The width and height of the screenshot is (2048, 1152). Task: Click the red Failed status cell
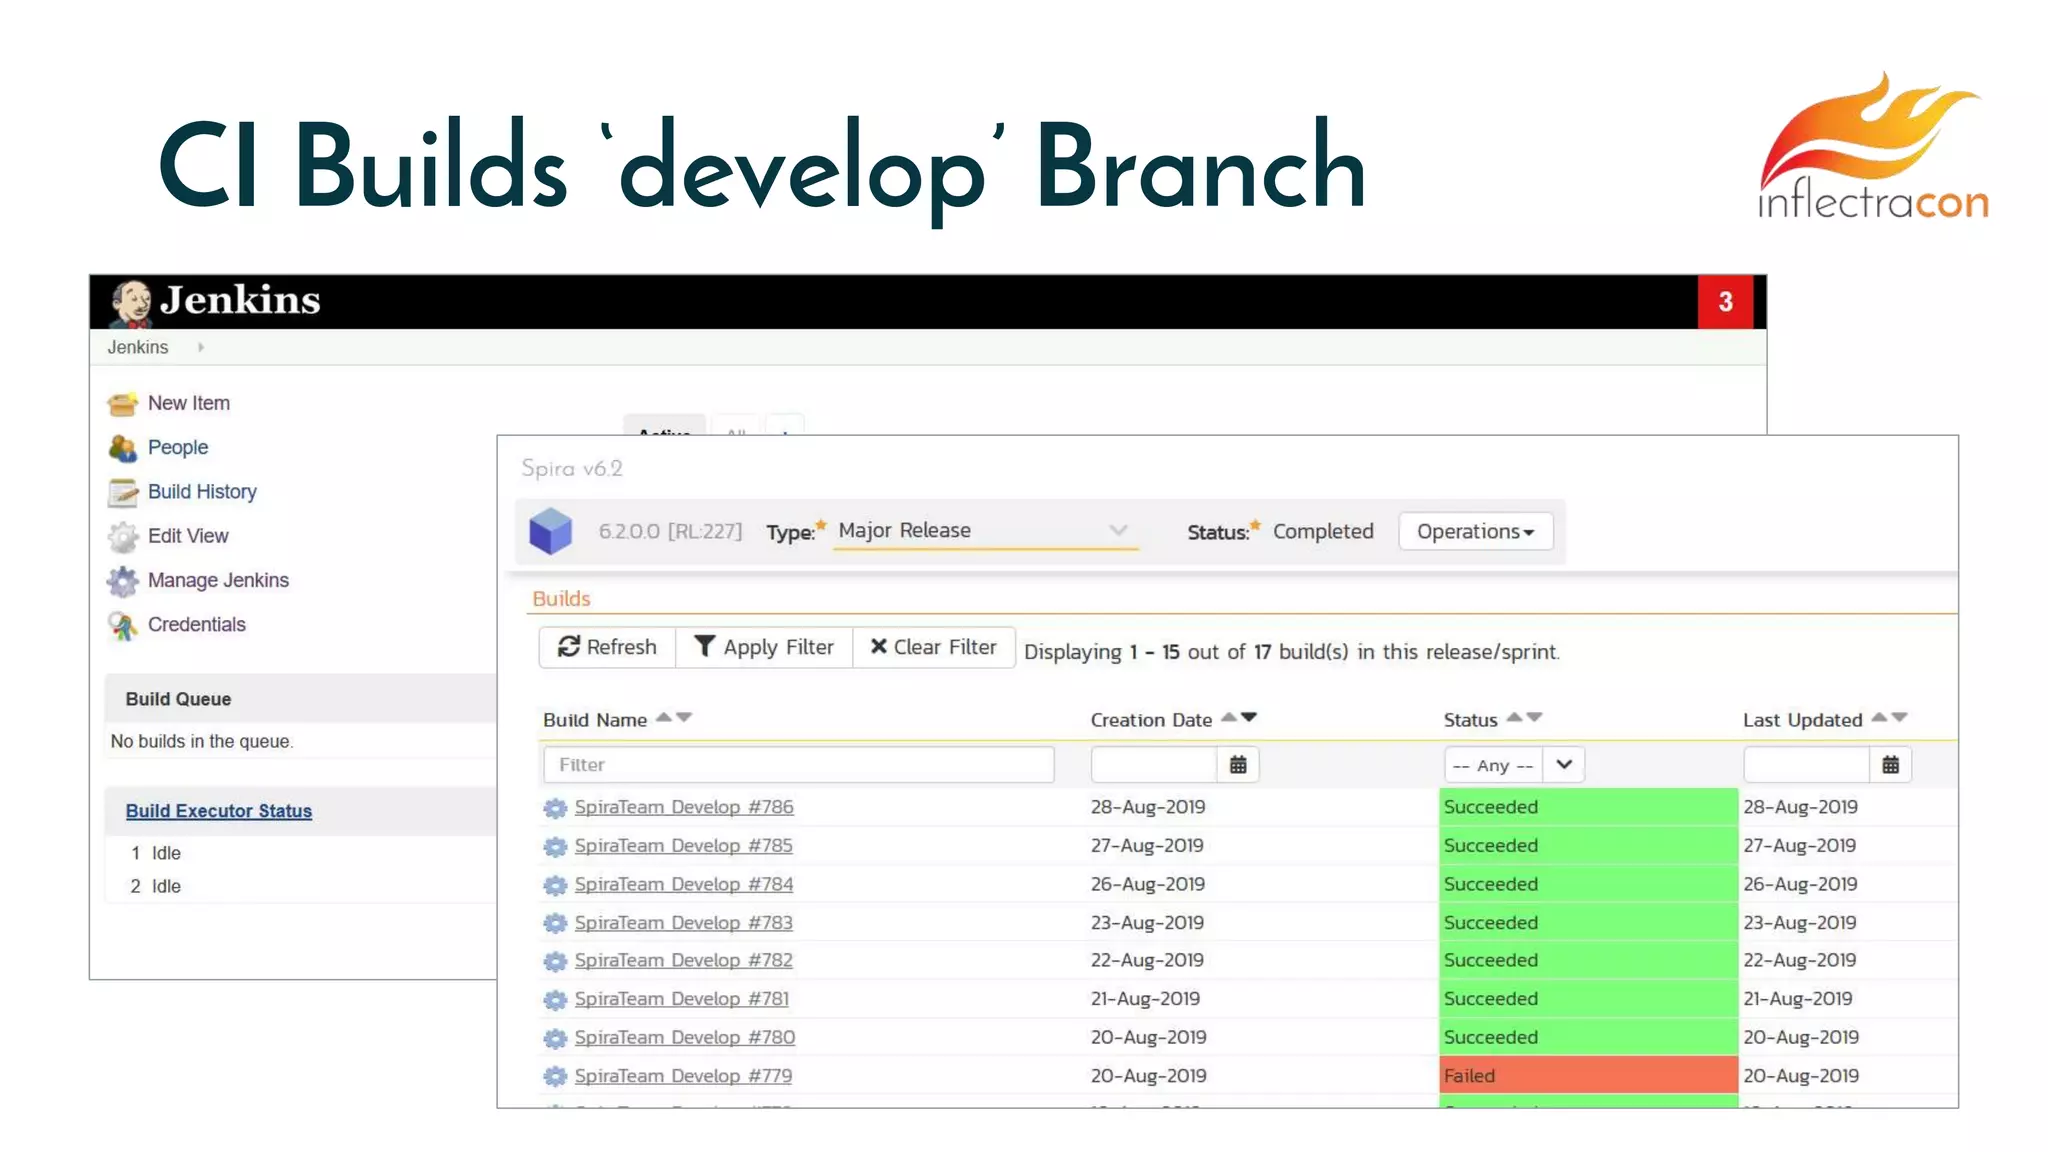coord(1588,1076)
